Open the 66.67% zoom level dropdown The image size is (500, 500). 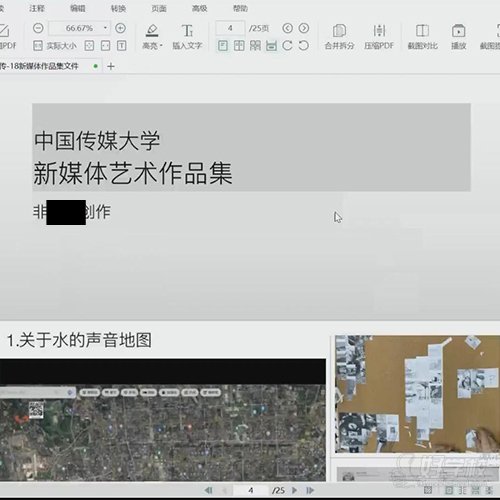click(x=105, y=28)
